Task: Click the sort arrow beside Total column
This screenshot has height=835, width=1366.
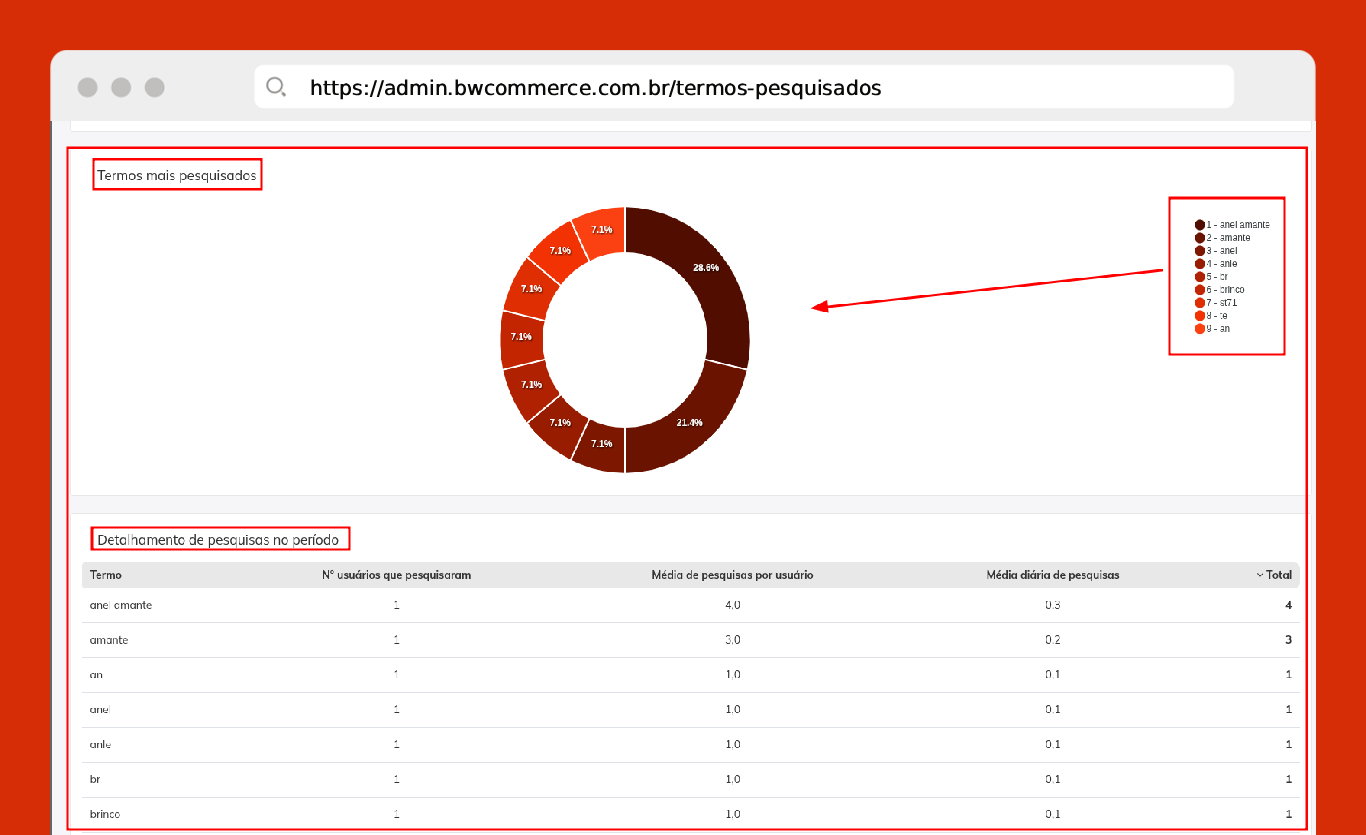Action: pos(1260,575)
